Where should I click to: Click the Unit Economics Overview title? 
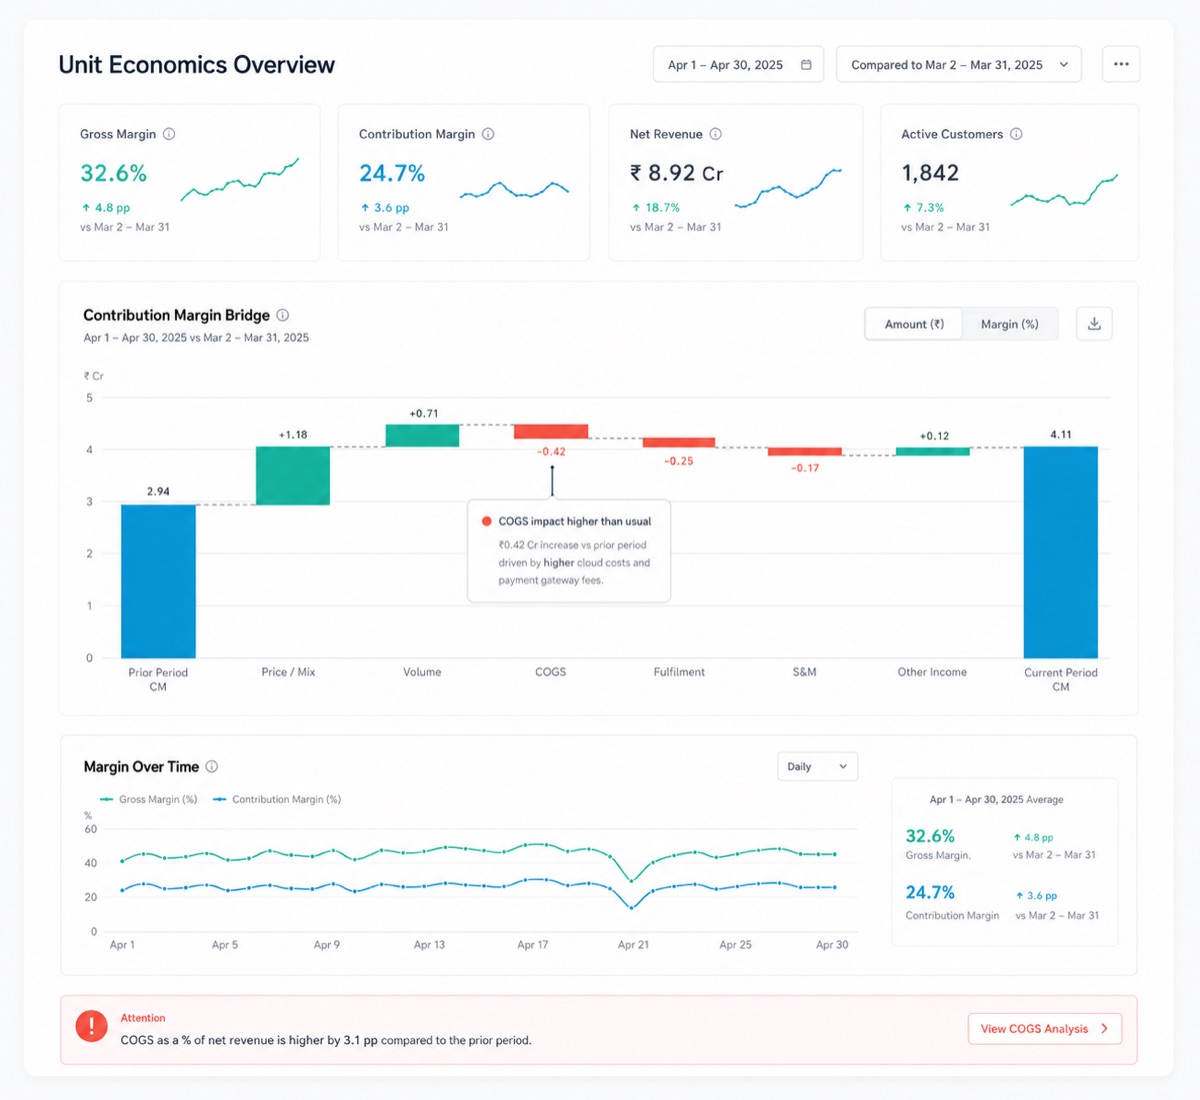coord(197,65)
